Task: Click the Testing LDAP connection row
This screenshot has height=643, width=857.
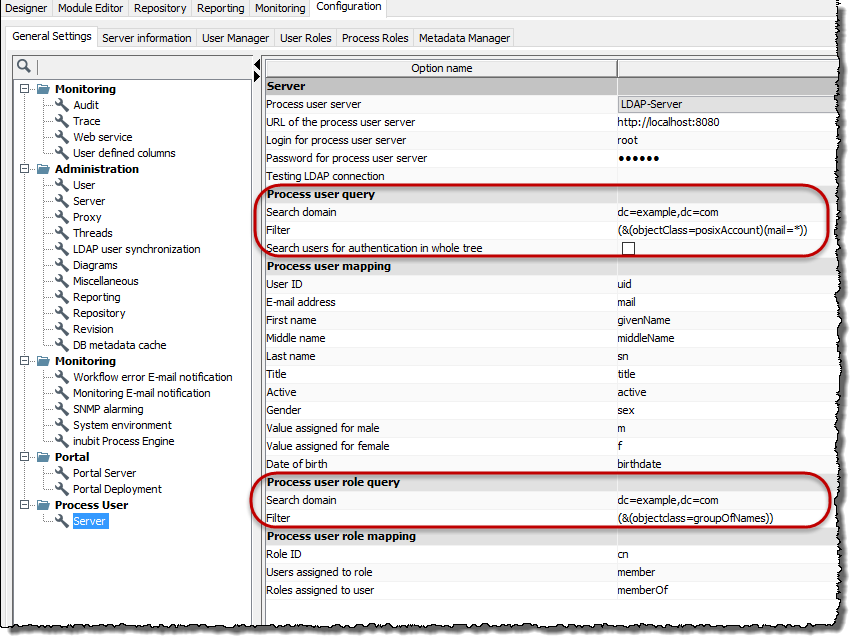Action: (440, 176)
